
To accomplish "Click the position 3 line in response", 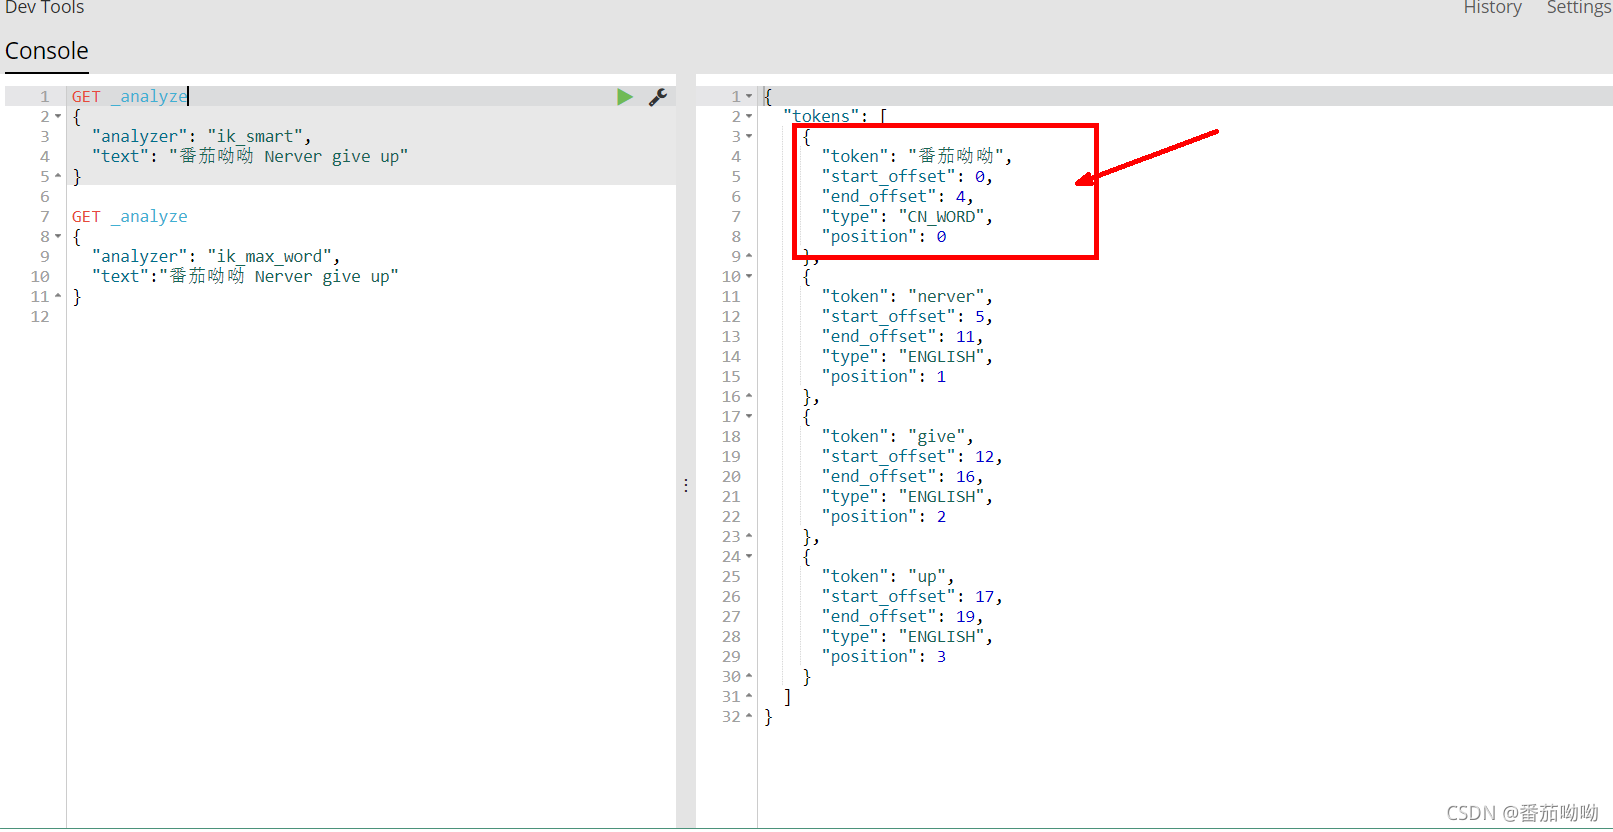I will point(883,657).
